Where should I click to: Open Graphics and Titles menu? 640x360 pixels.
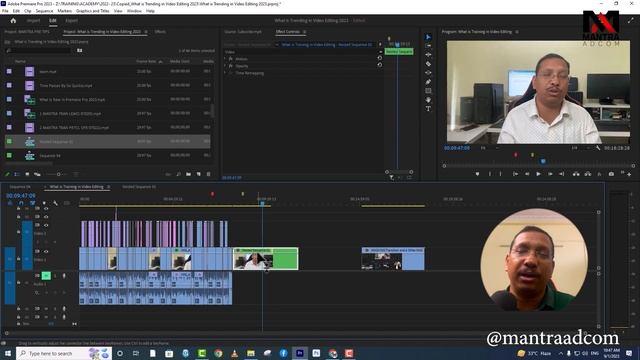point(93,11)
